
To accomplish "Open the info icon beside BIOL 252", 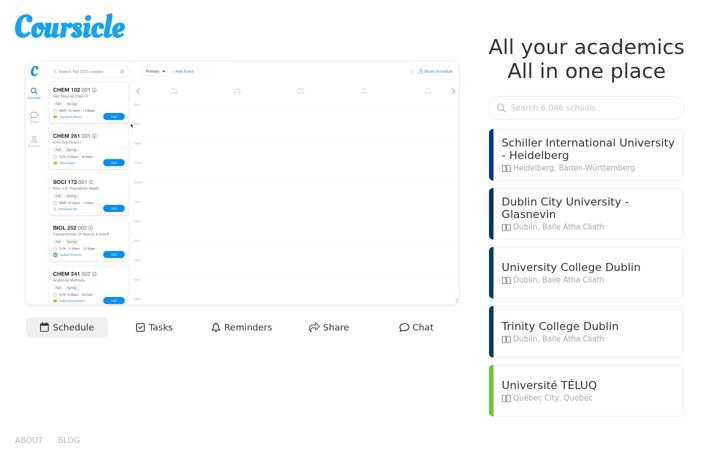I will tap(90, 228).
